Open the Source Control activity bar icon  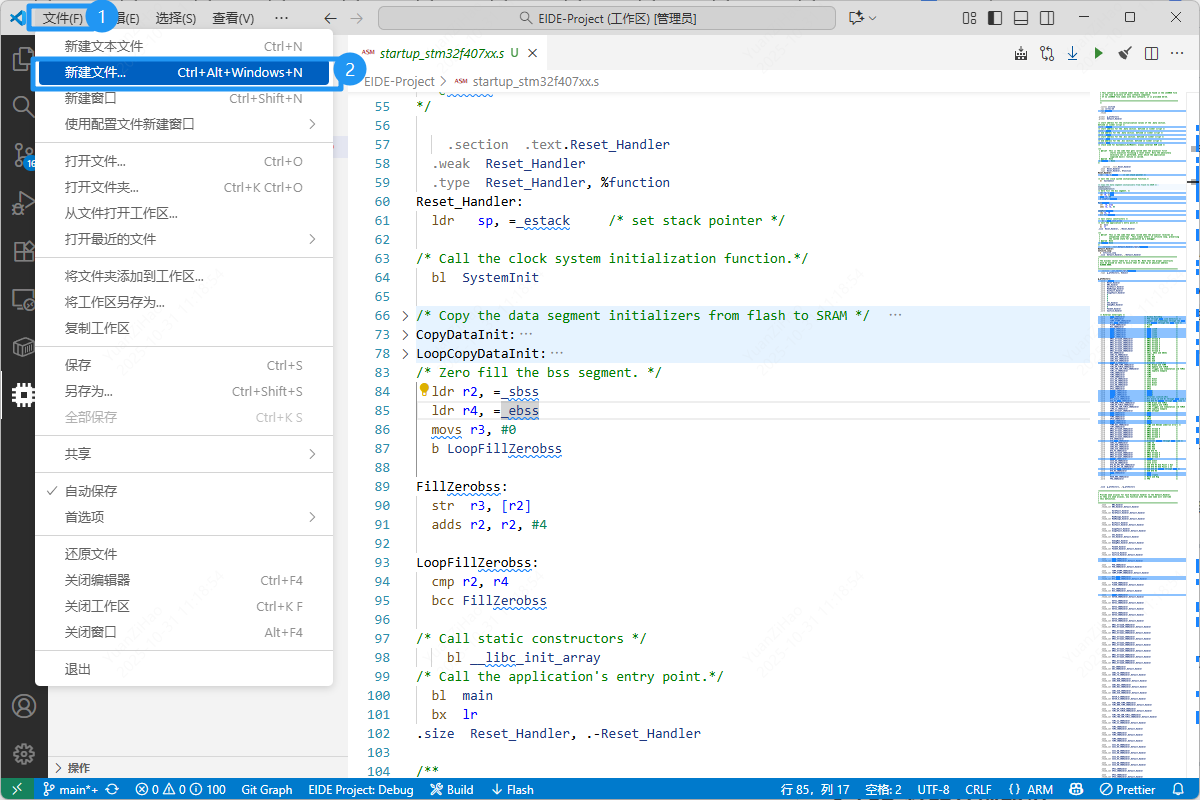click(x=23, y=154)
